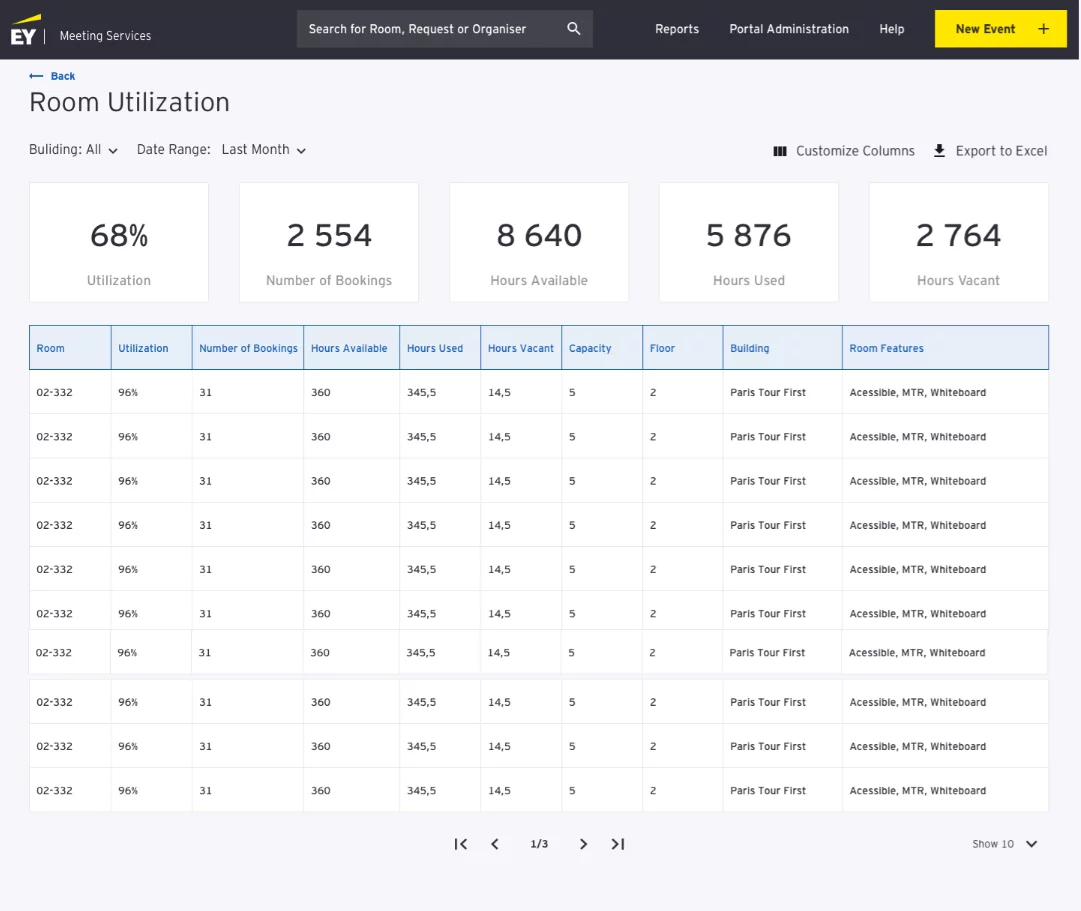1081x911 pixels.
Task: Open search with the magnifying glass icon
Action: click(573, 29)
